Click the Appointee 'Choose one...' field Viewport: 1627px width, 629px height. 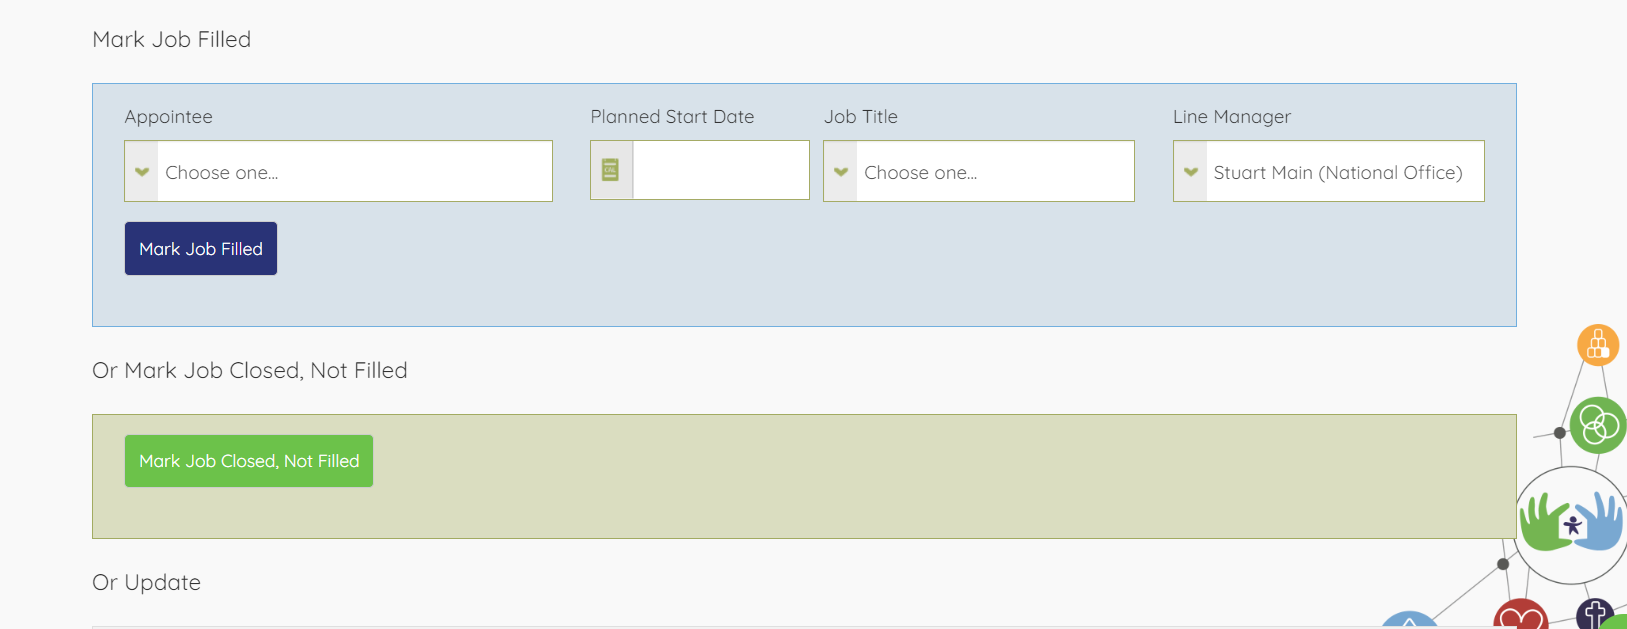(353, 172)
